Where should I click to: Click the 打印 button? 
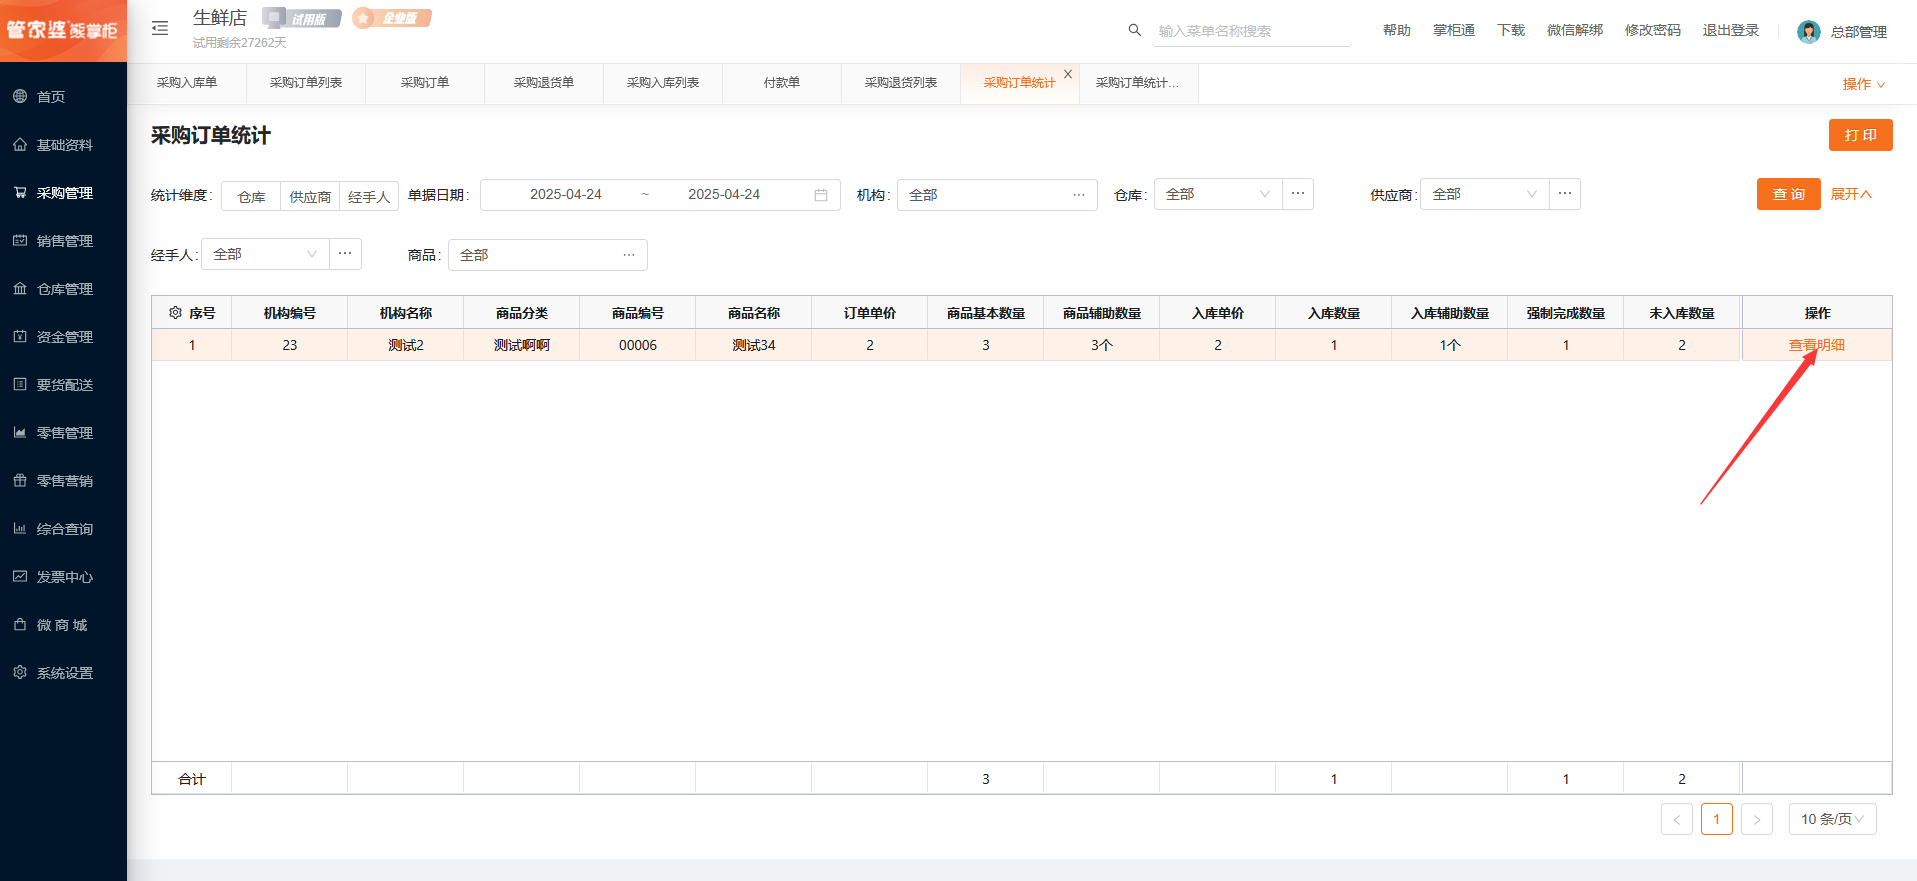[x=1860, y=135]
